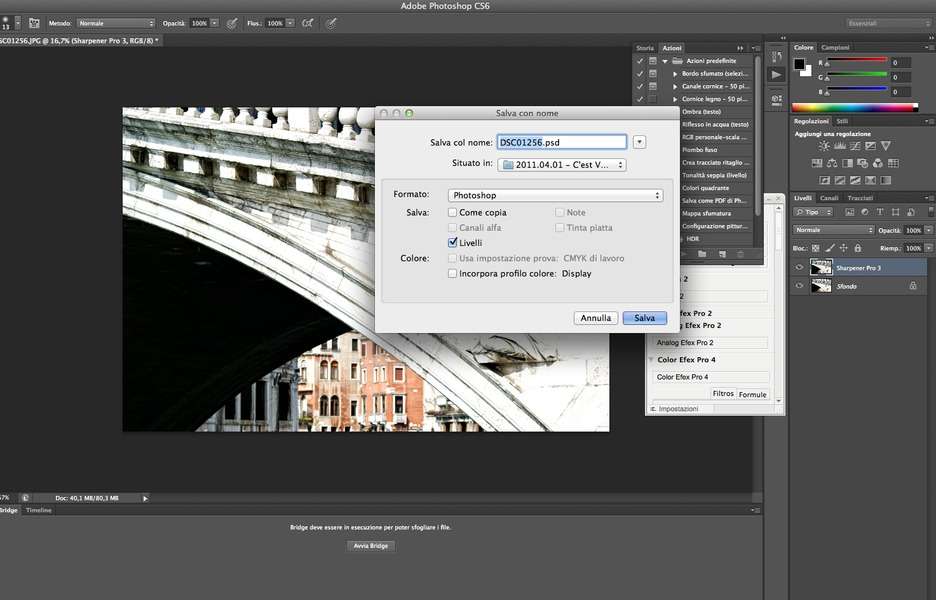Open the Campioni tab
Image resolution: width=936 pixels, height=600 pixels.
coord(835,48)
